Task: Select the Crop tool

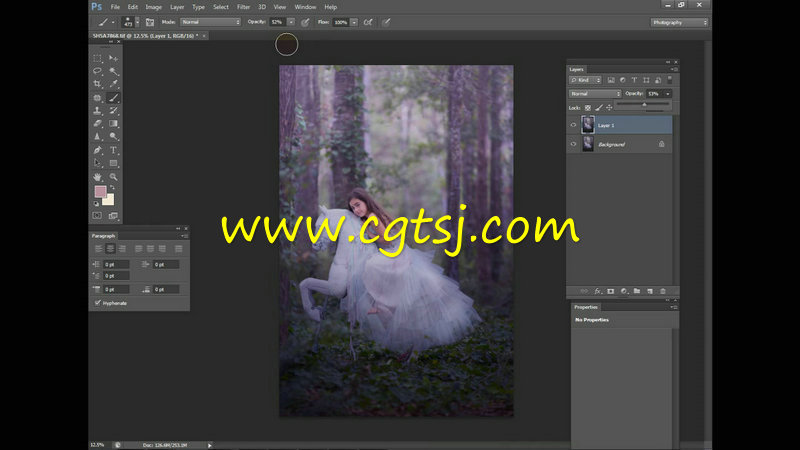Action: (97, 84)
